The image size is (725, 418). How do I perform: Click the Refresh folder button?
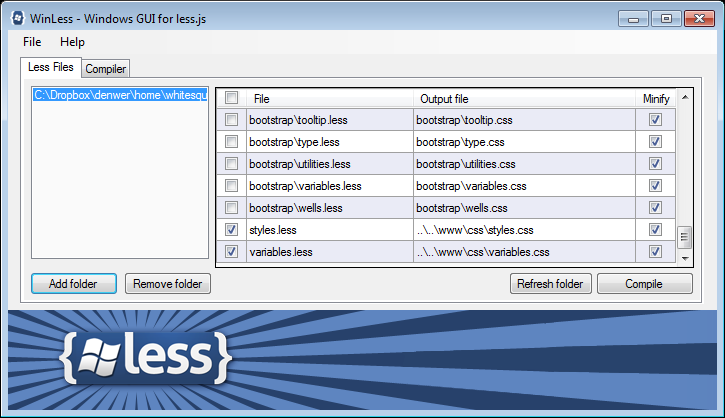tap(550, 283)
